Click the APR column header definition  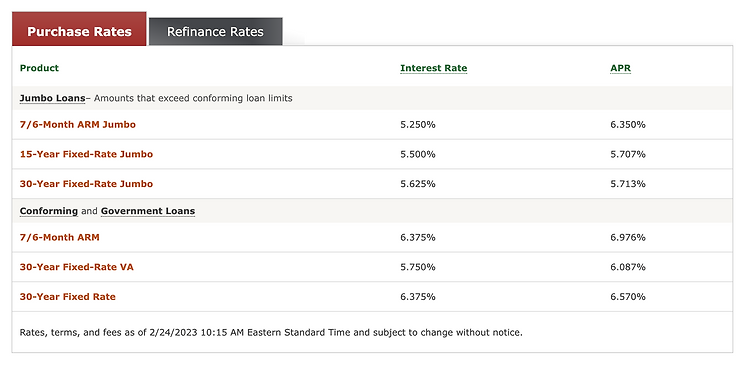point(620,68)
